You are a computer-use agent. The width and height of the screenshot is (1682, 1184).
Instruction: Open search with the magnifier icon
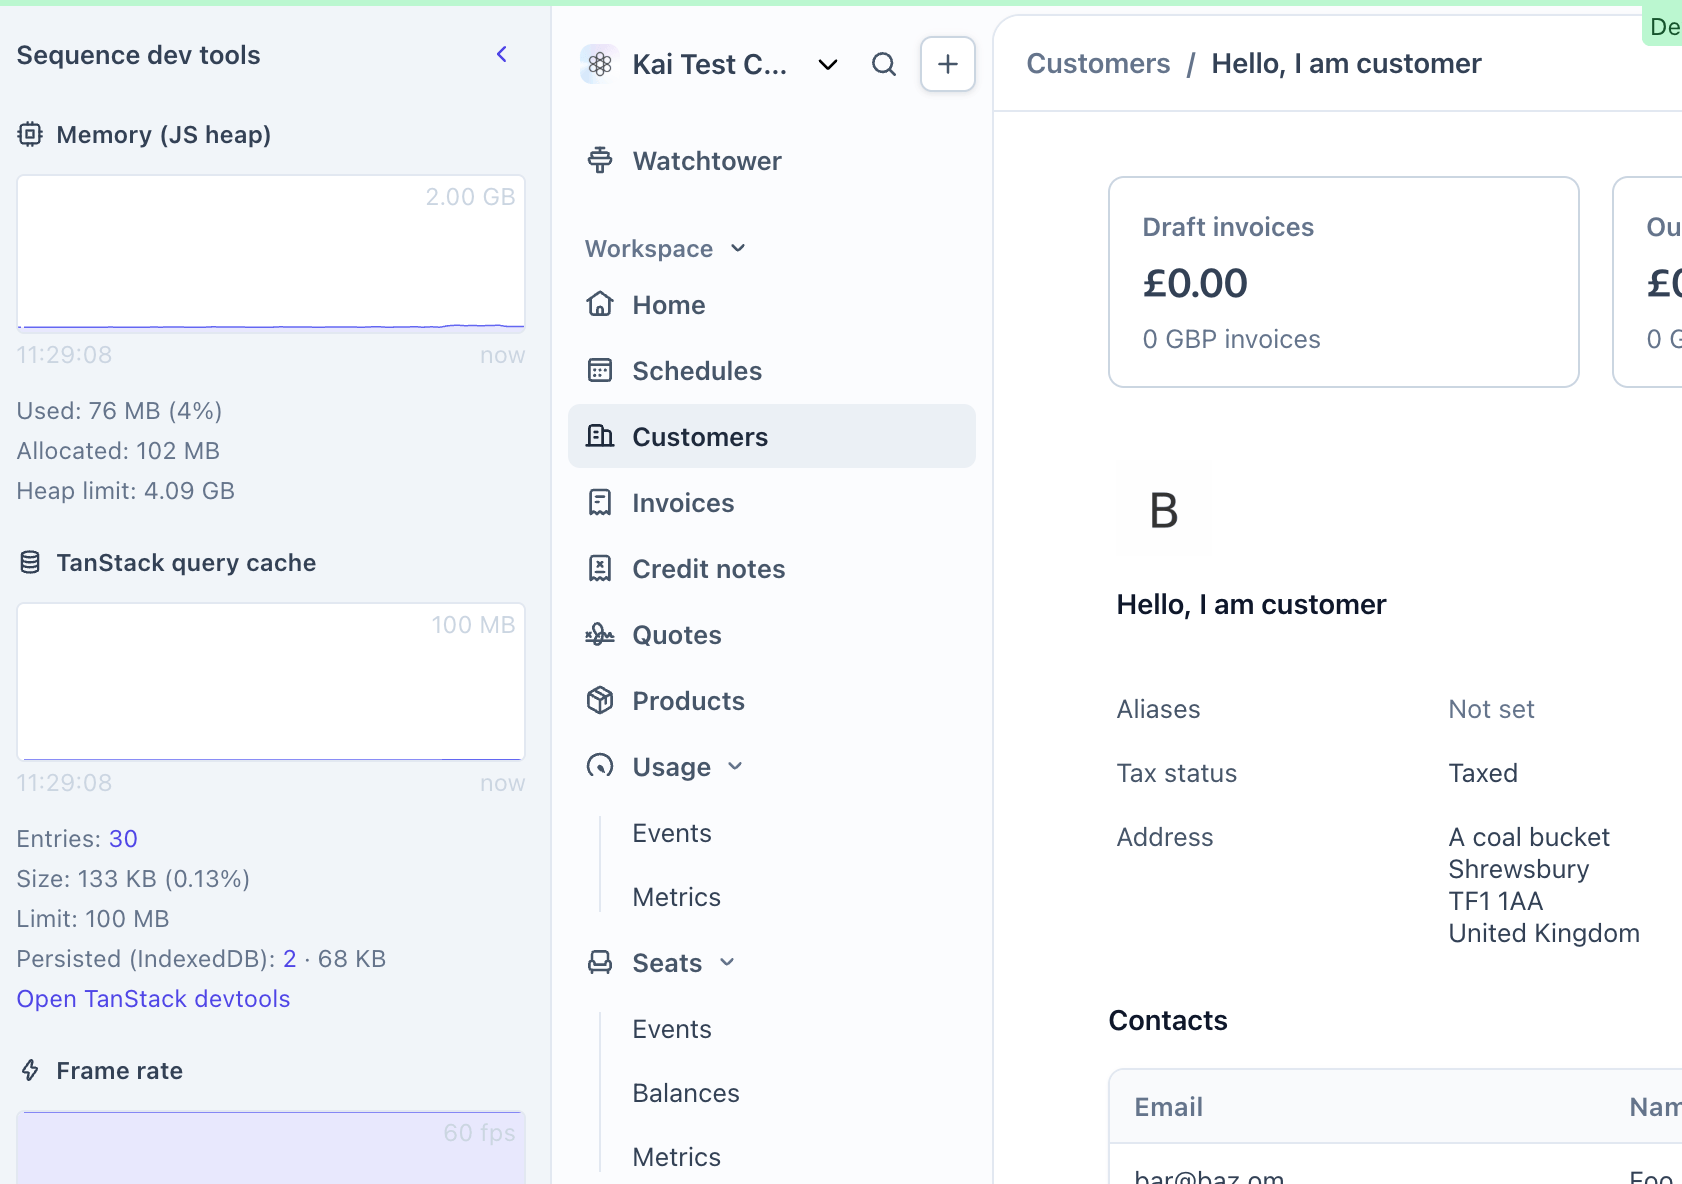pyautogui.click(x=884, y=64)
